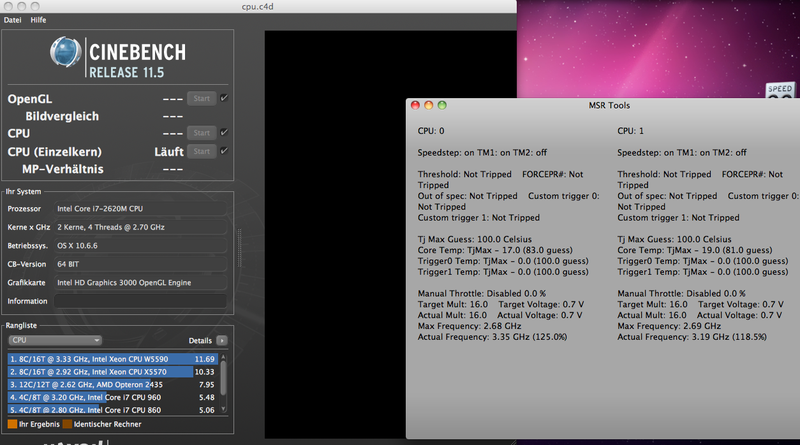
Task: Select ranking entry Core i7 CPU 960
Action: [x=112, y=397]
